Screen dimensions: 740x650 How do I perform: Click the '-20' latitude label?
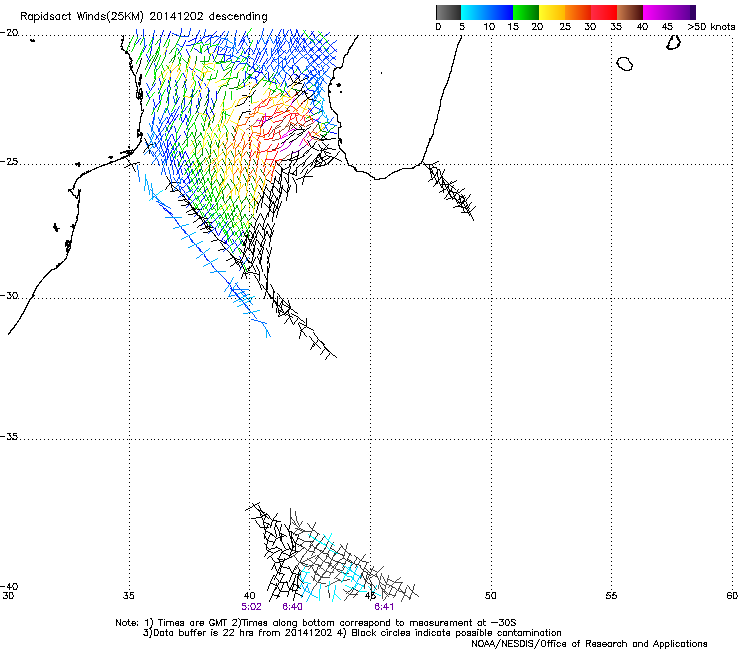(x=9, y=33)
